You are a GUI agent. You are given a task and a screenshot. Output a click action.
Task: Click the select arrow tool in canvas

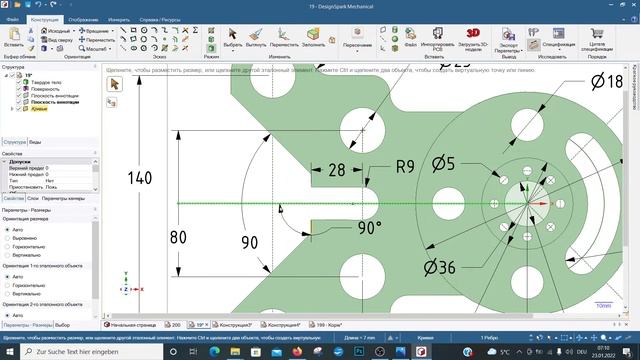coord(114,84)
